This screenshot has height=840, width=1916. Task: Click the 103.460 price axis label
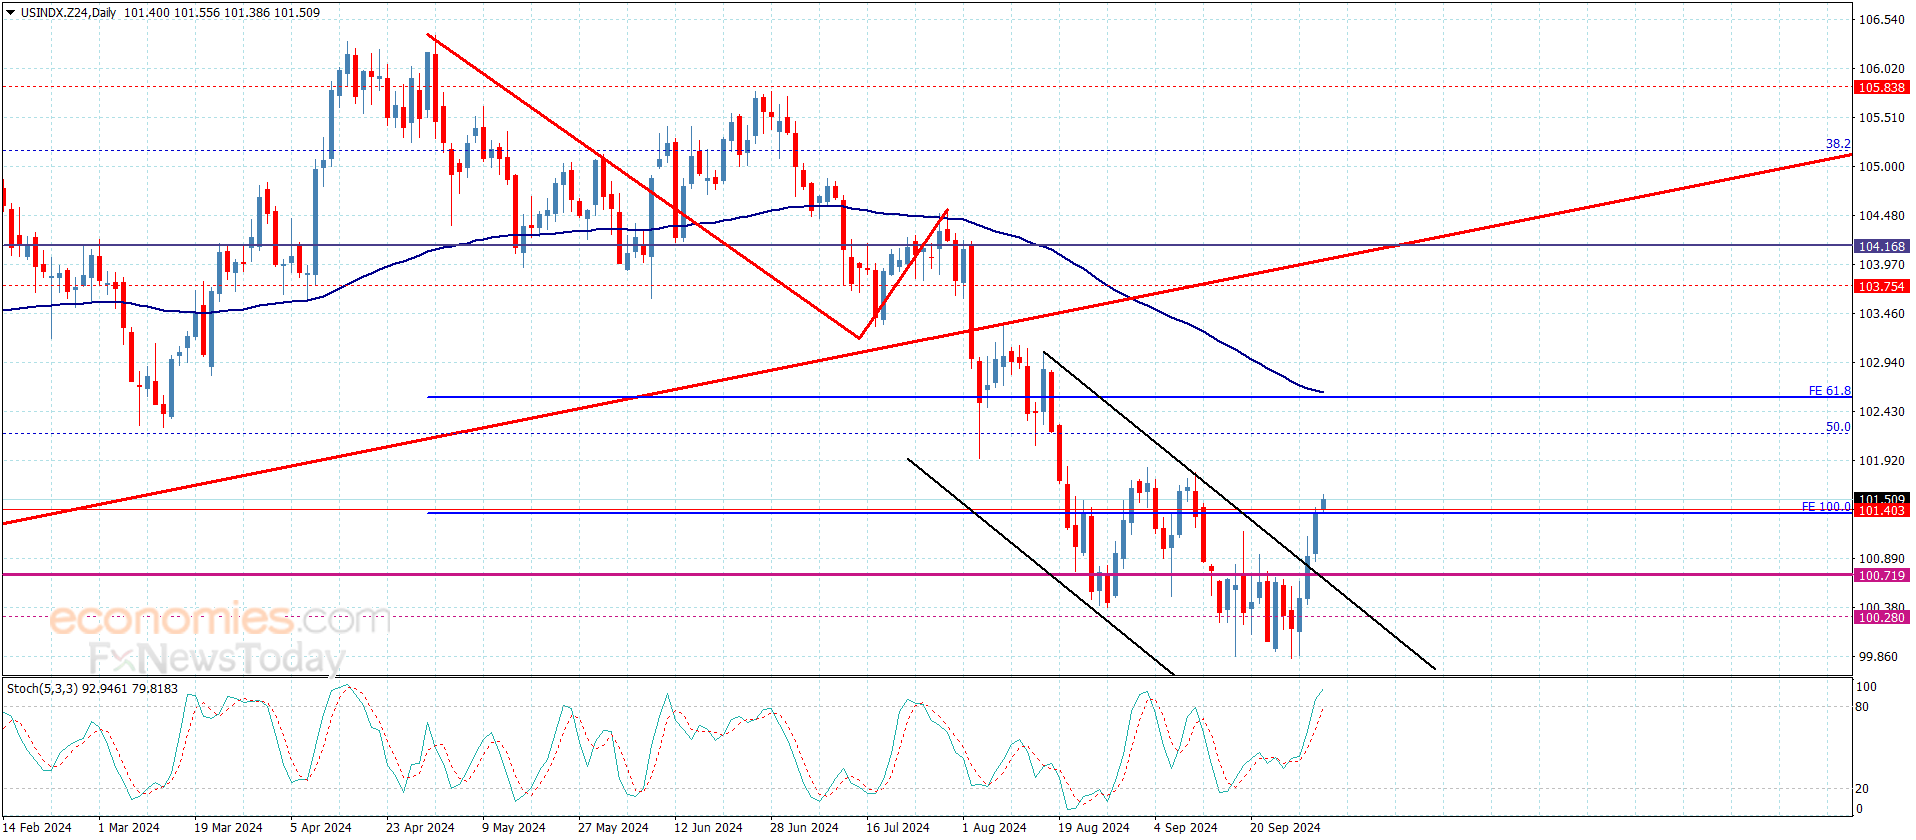click(1881, 313)
